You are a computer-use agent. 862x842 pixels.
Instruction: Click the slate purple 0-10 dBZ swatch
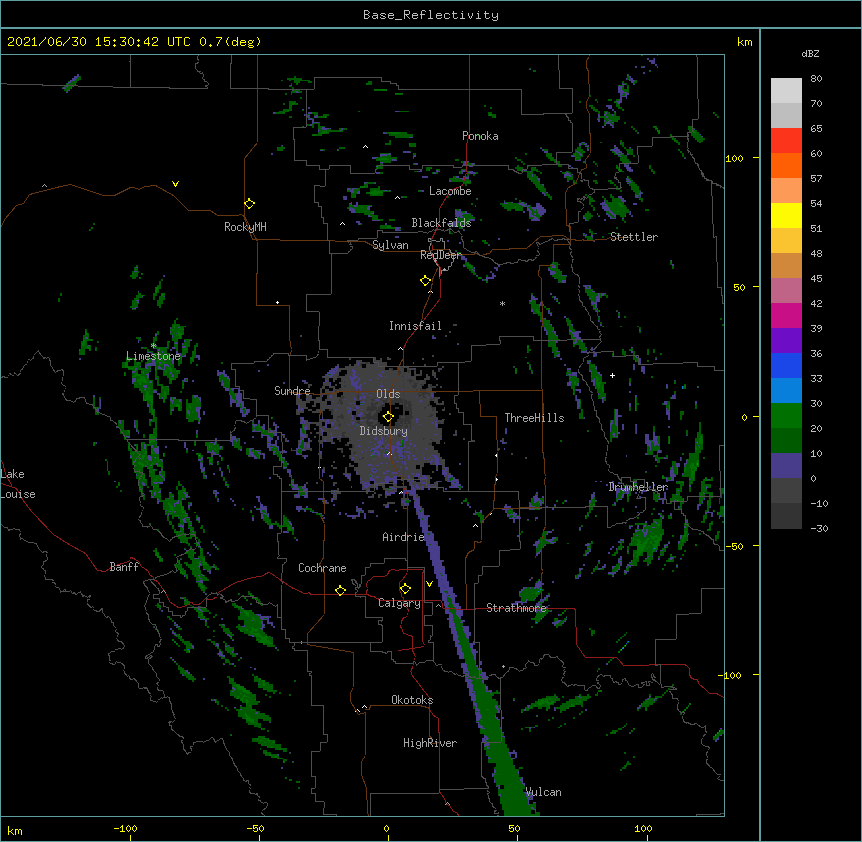(x=786, y=466)
